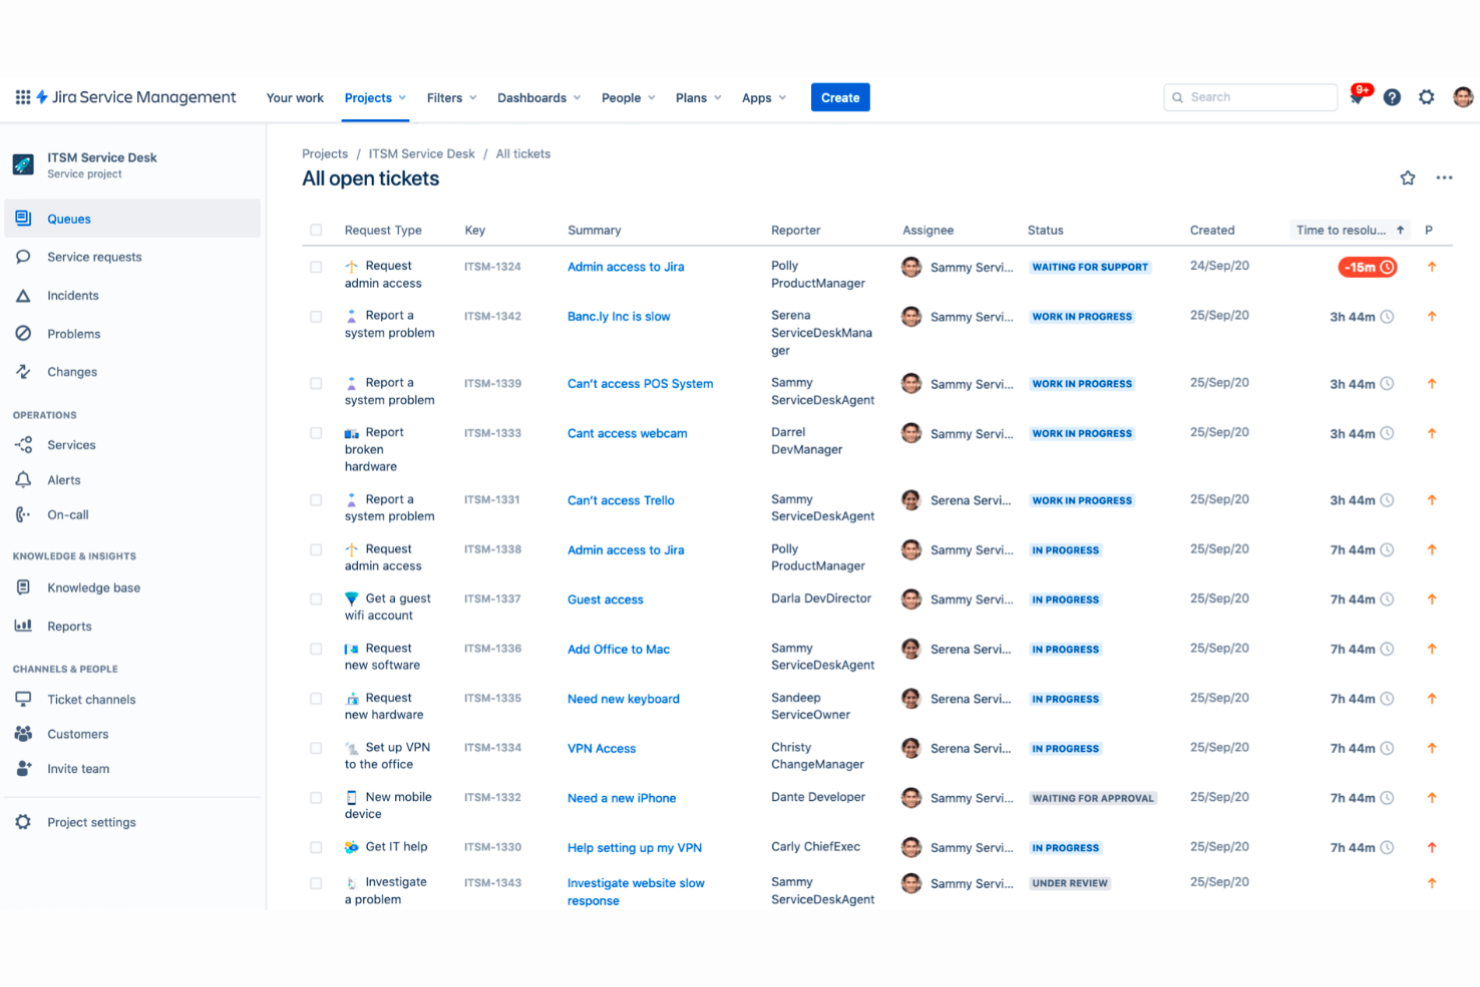Screen dimensions: 1480x987
Task: Open the On-call section under Operations
Action: (x=67, y=514)
